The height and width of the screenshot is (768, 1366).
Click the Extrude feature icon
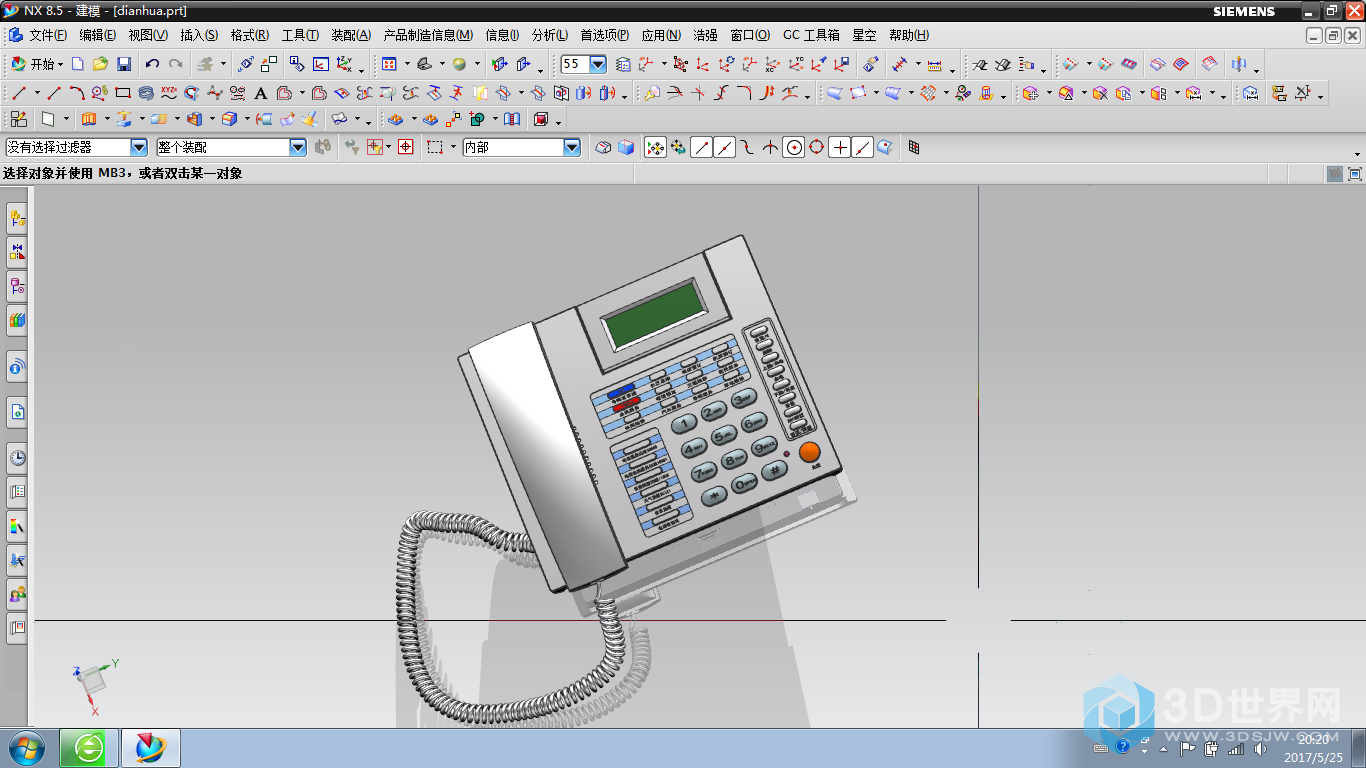89,119
